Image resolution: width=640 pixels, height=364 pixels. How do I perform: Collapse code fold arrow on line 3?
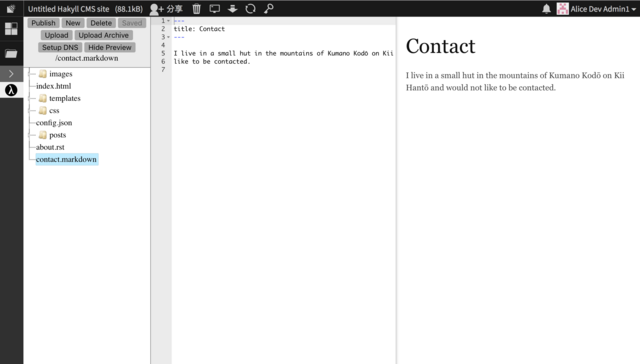168,37
